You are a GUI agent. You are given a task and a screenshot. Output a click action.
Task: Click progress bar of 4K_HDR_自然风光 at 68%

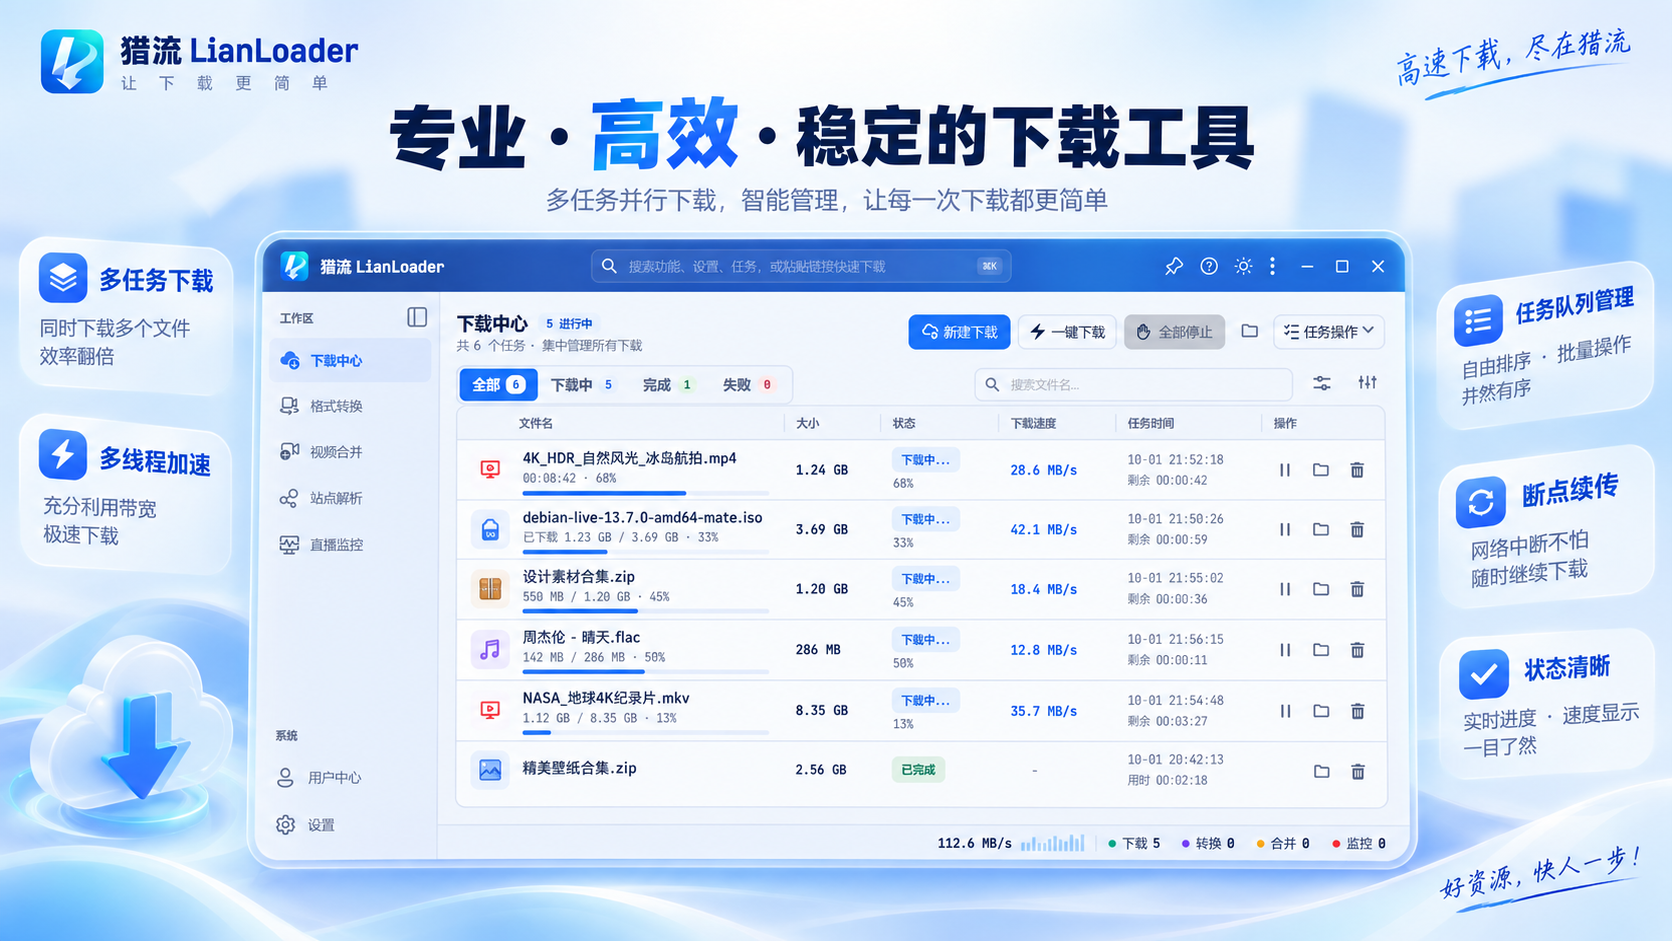tap(646, 493)
